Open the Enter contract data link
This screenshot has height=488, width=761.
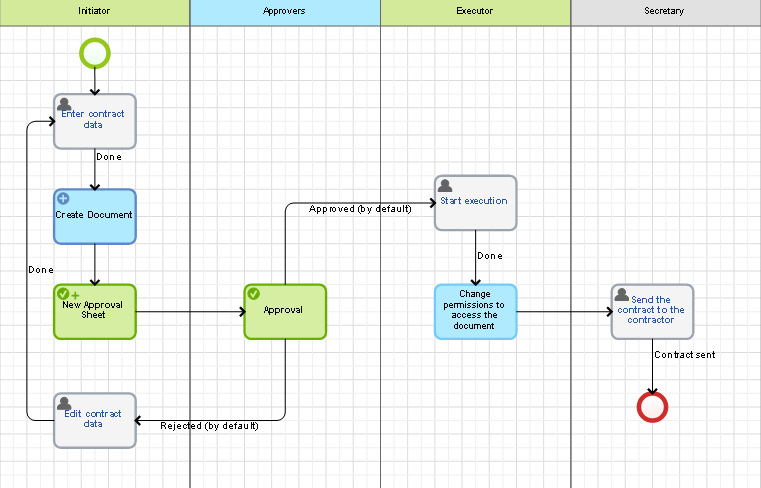click(x=93, y=119)
